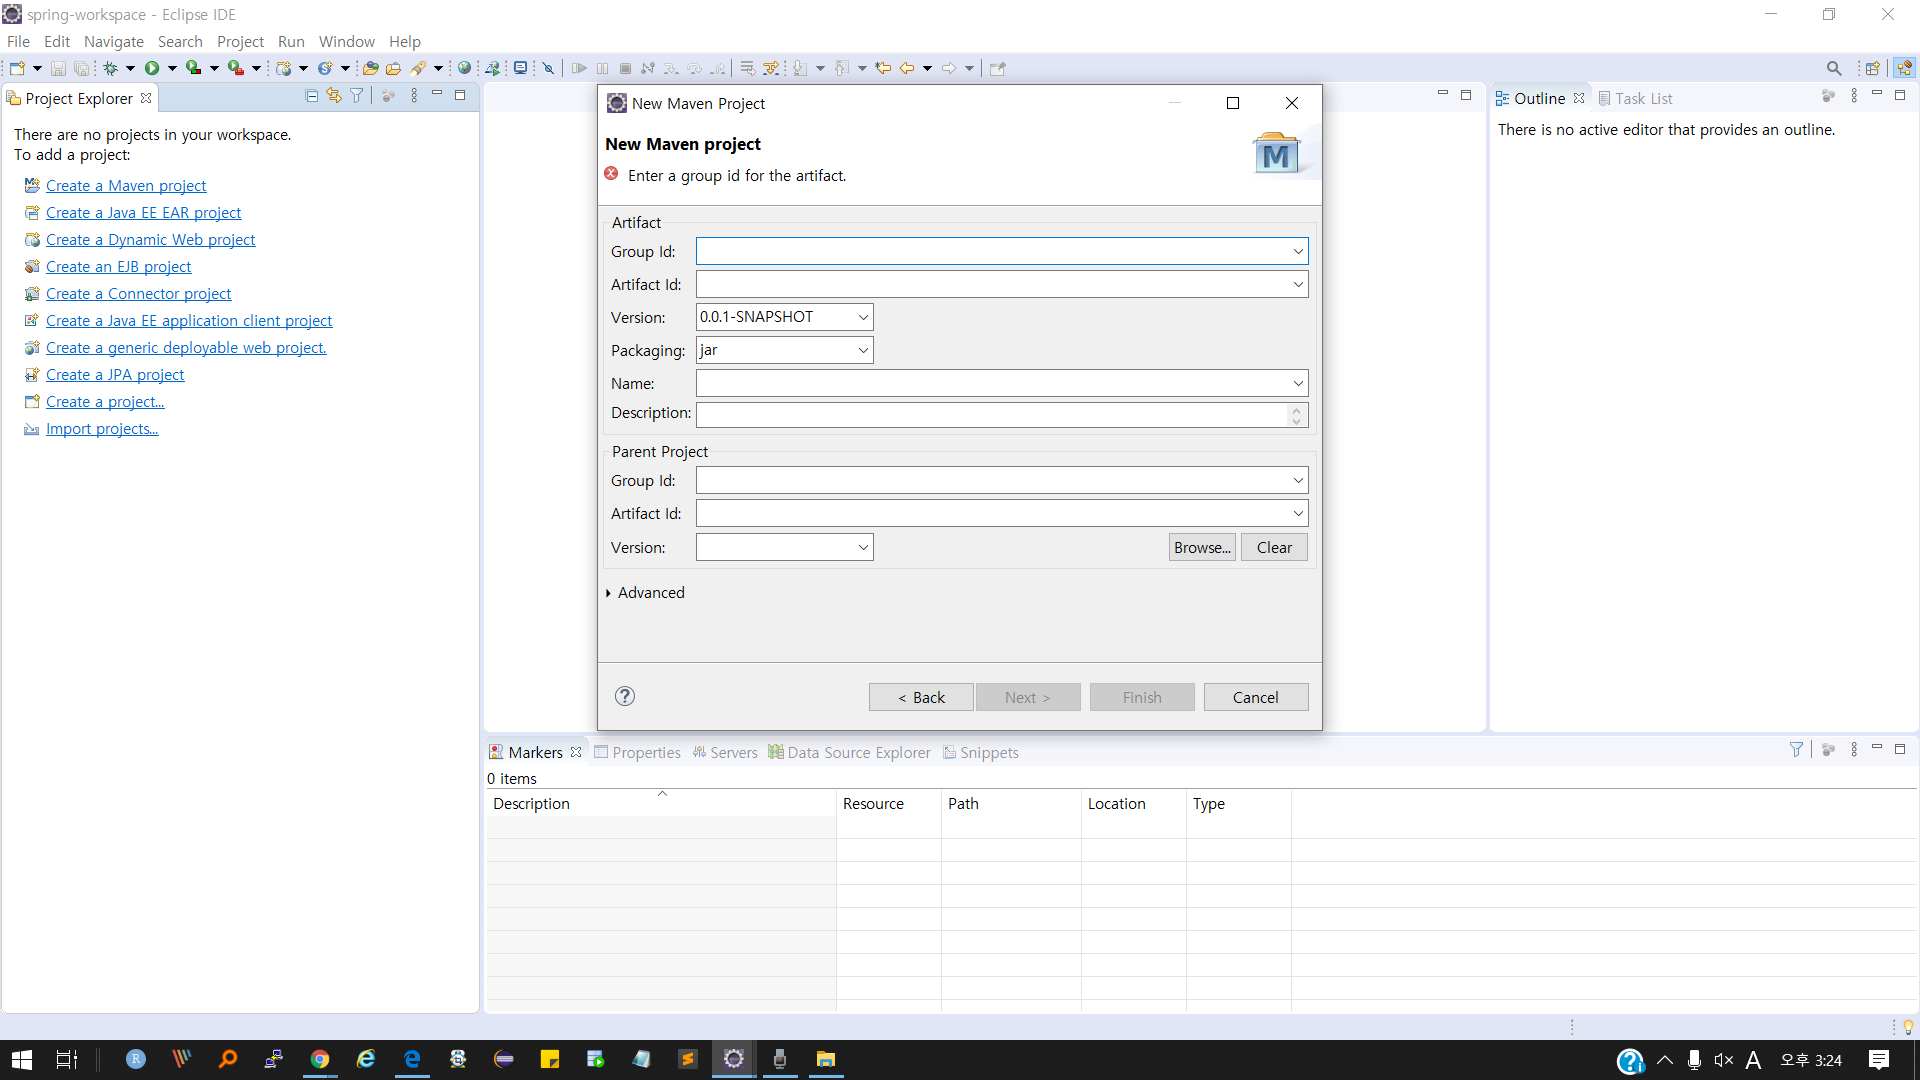Screen dimensions: 1920x1080
Task: Switch to the Servers tab
Action: pos(725,752)
